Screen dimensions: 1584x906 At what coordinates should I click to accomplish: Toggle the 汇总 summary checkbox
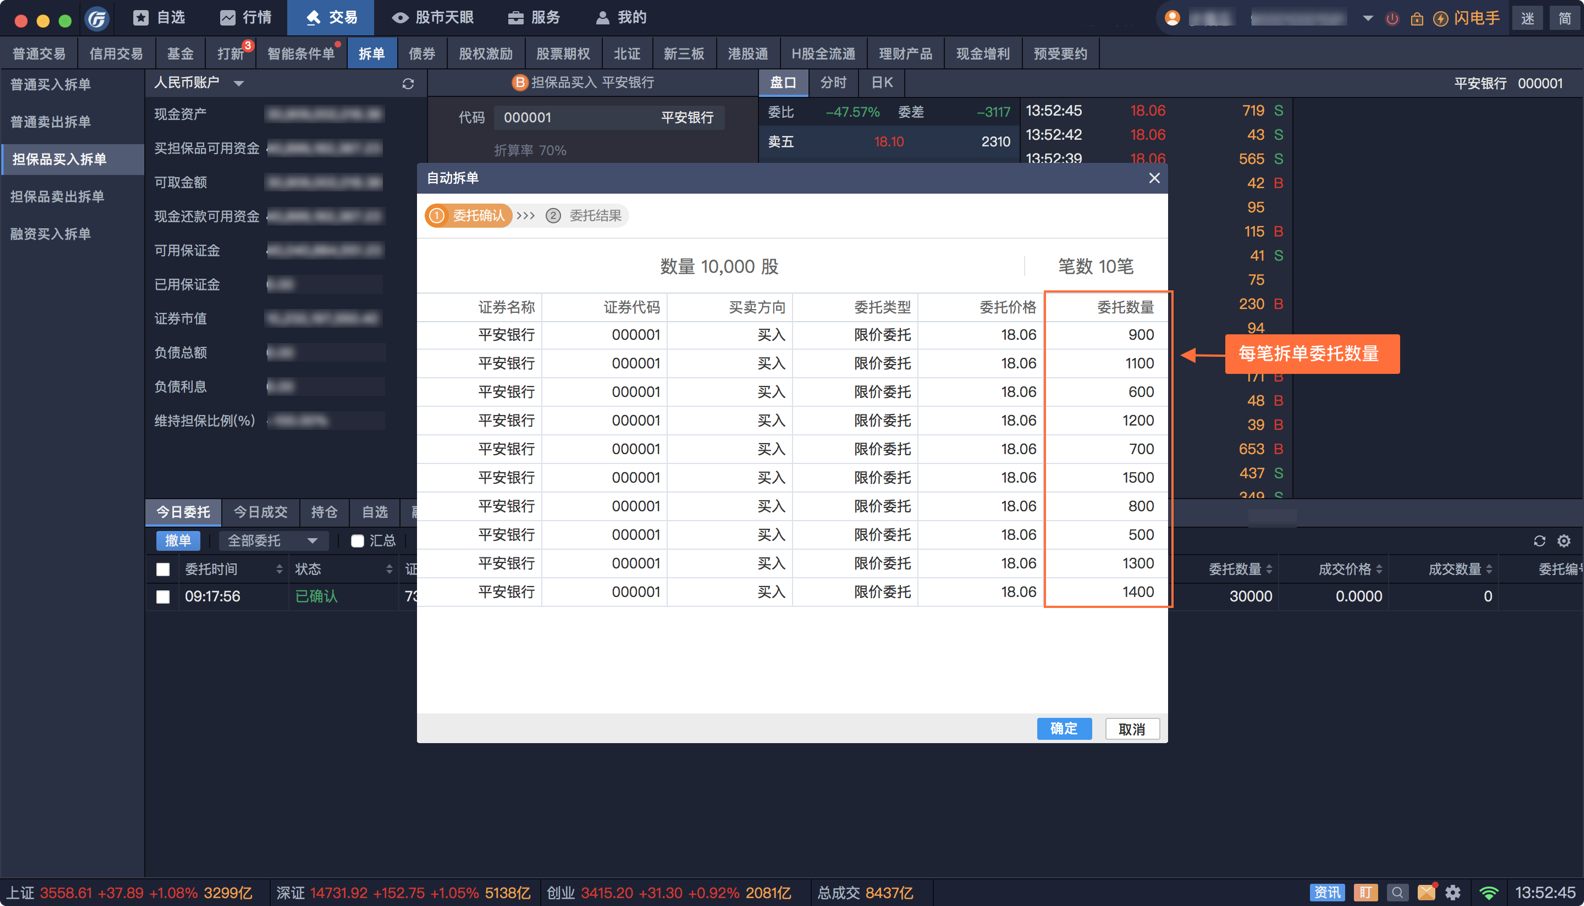[357, 541]
